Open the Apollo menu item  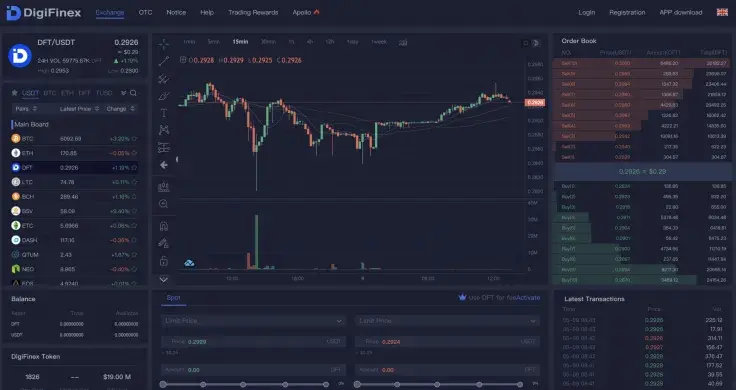pyautogui.click(x=306, y=13)
